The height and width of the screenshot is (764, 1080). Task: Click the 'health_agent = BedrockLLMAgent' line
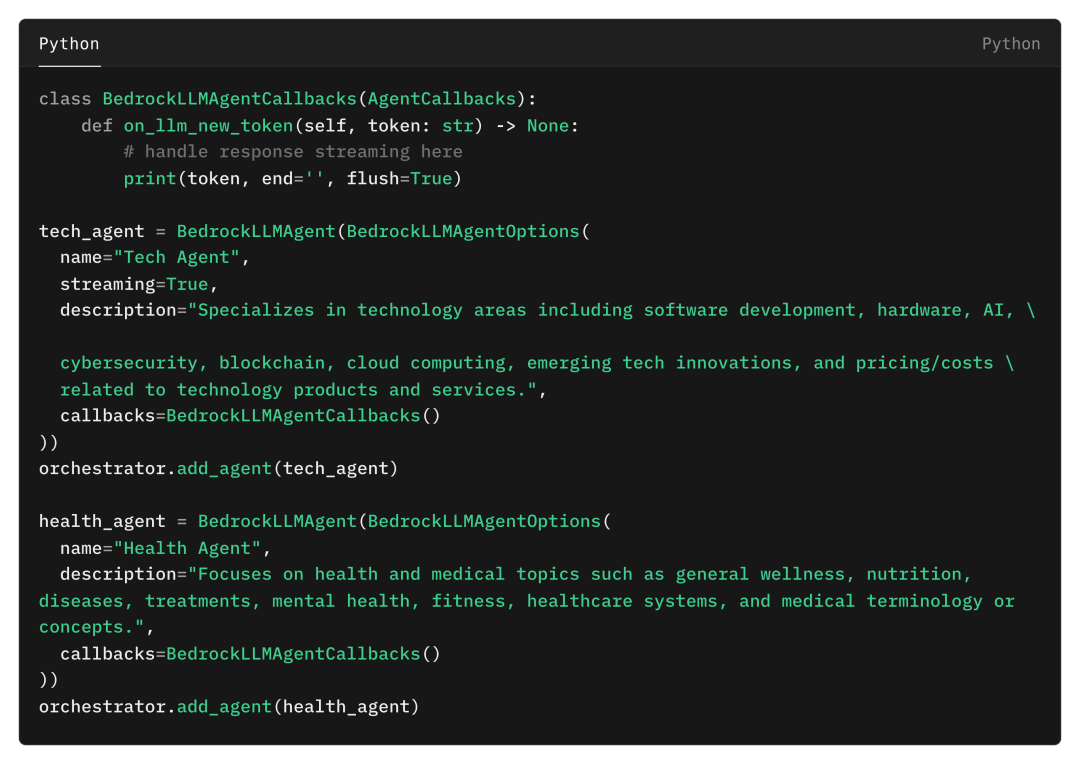click(324, 522)
